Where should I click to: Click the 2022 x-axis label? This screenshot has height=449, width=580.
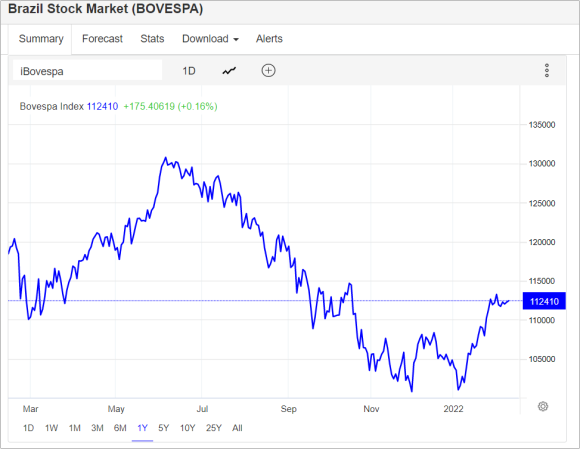(x=453, y=409)
